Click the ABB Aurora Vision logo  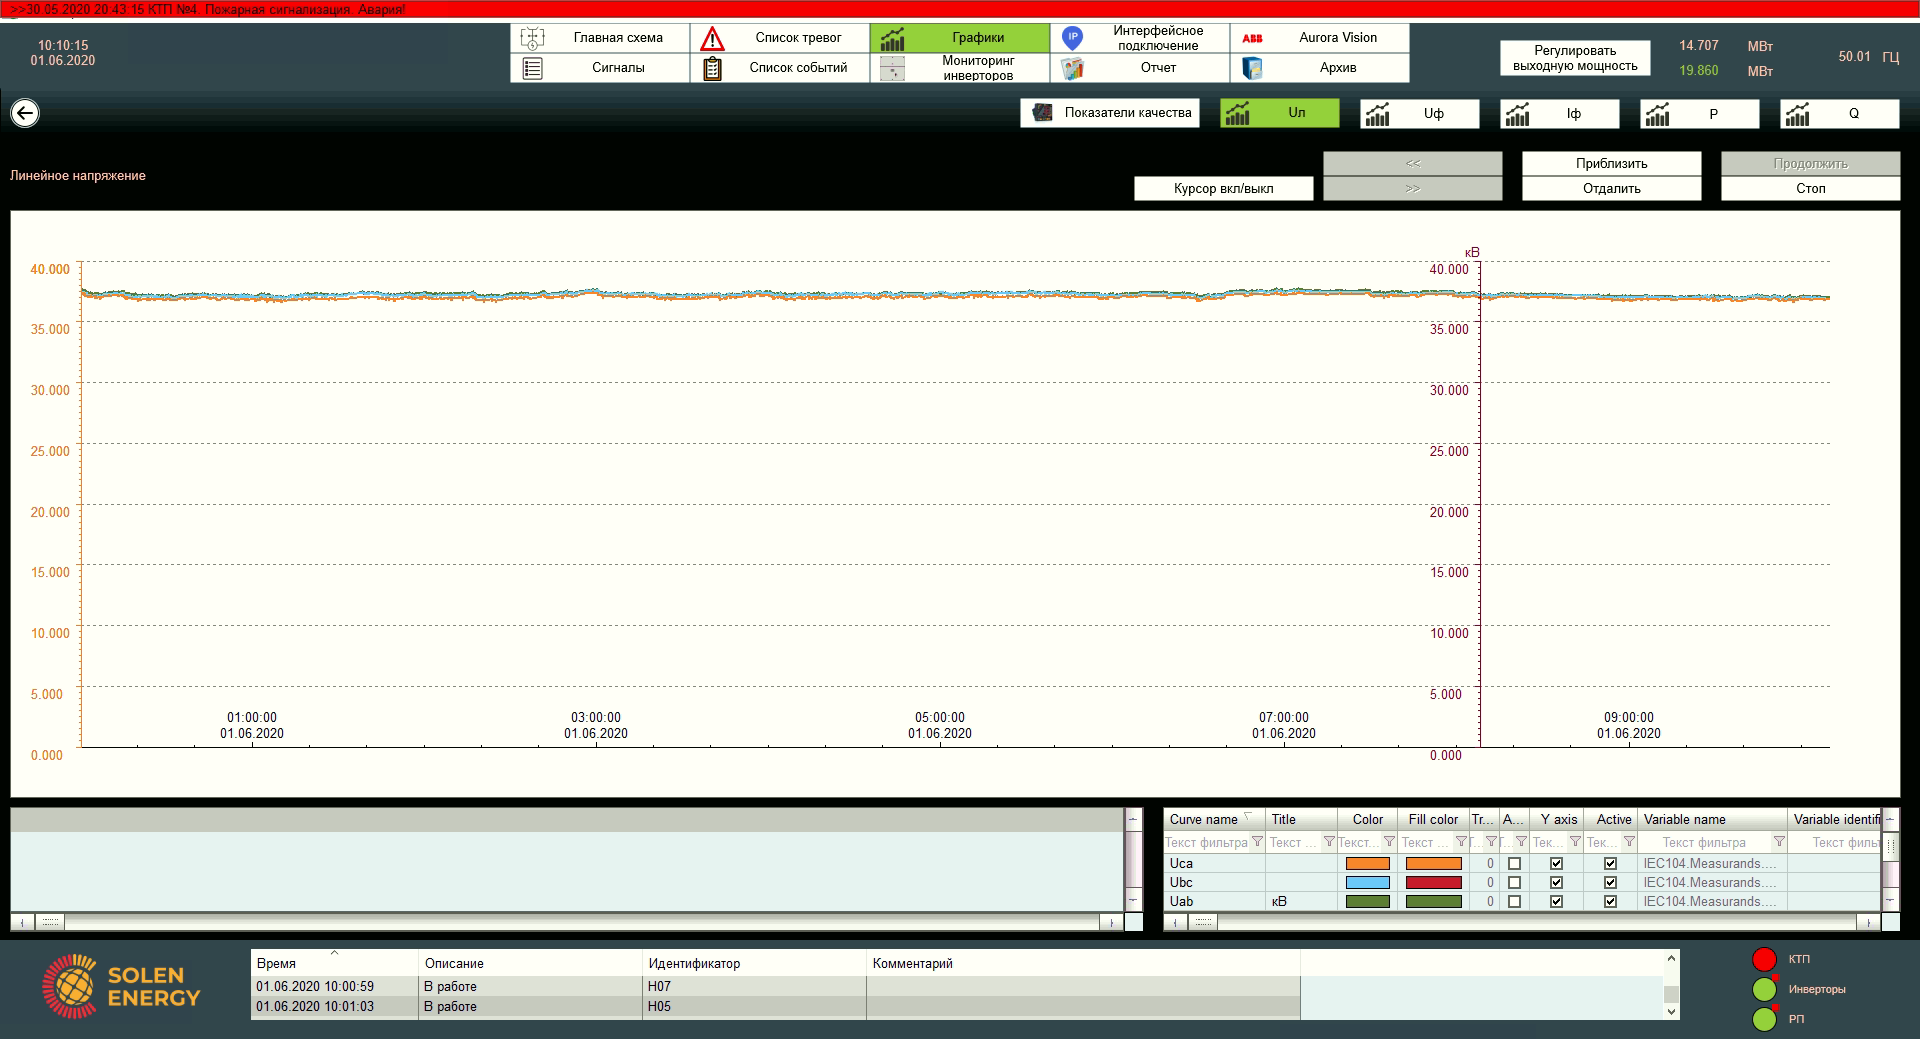tap(1252, 38)
